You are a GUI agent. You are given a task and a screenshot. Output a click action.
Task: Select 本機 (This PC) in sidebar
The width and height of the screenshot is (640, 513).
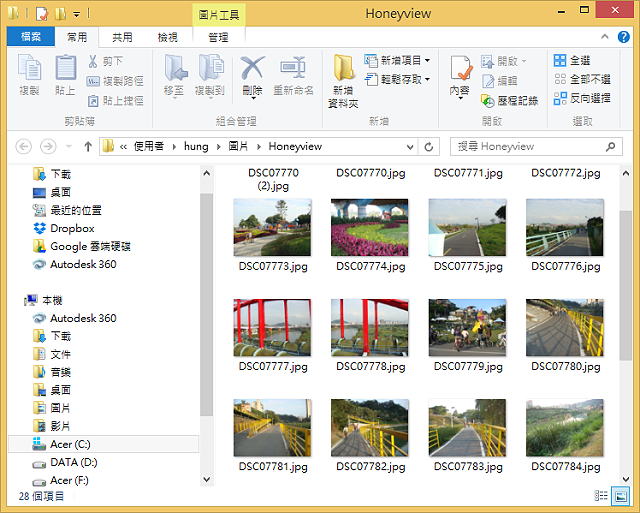(43, 300)
